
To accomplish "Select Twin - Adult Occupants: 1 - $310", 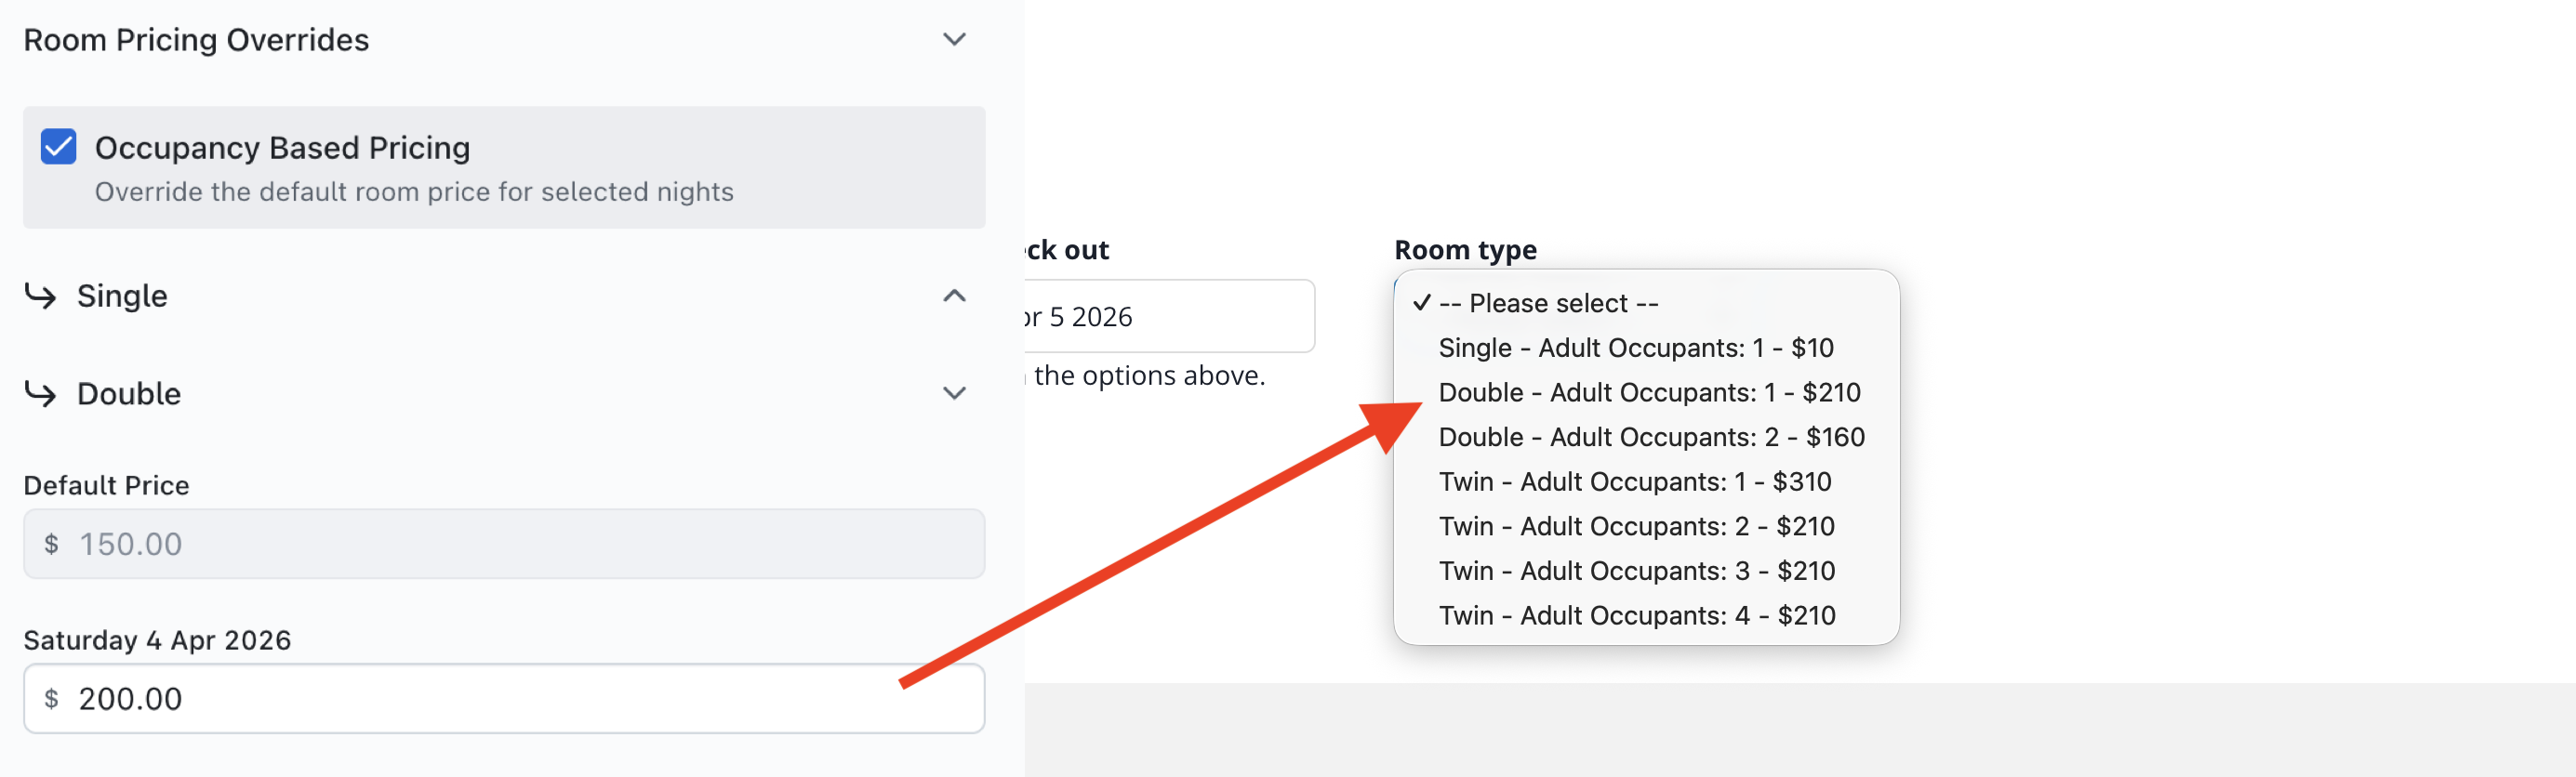I will point(1634,481).
